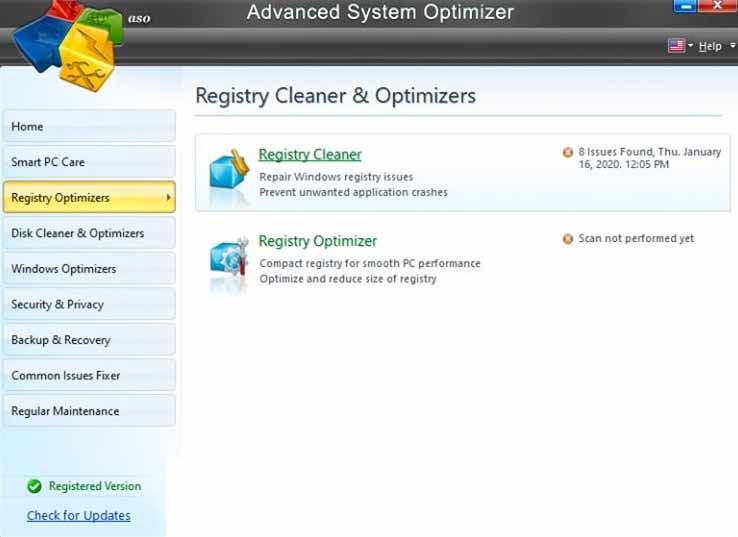Click 'Compact registry for smooth PC performance' text
The height and width of the screenshot is (537, 738).
370,264
